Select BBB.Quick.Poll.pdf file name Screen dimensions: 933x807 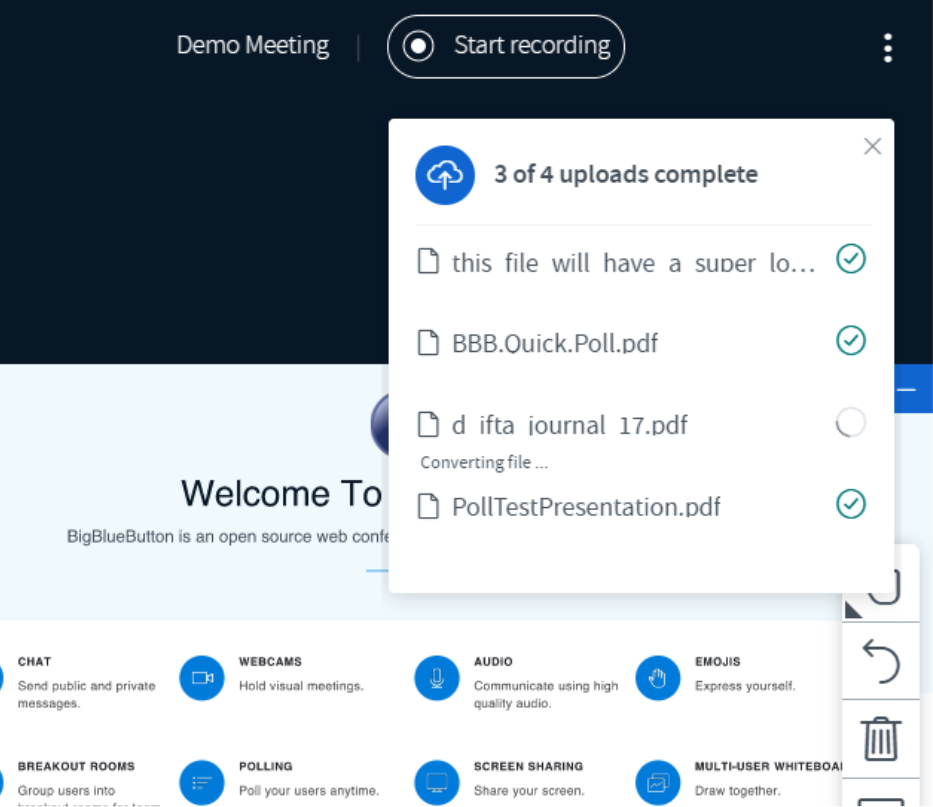pos(555,343)
